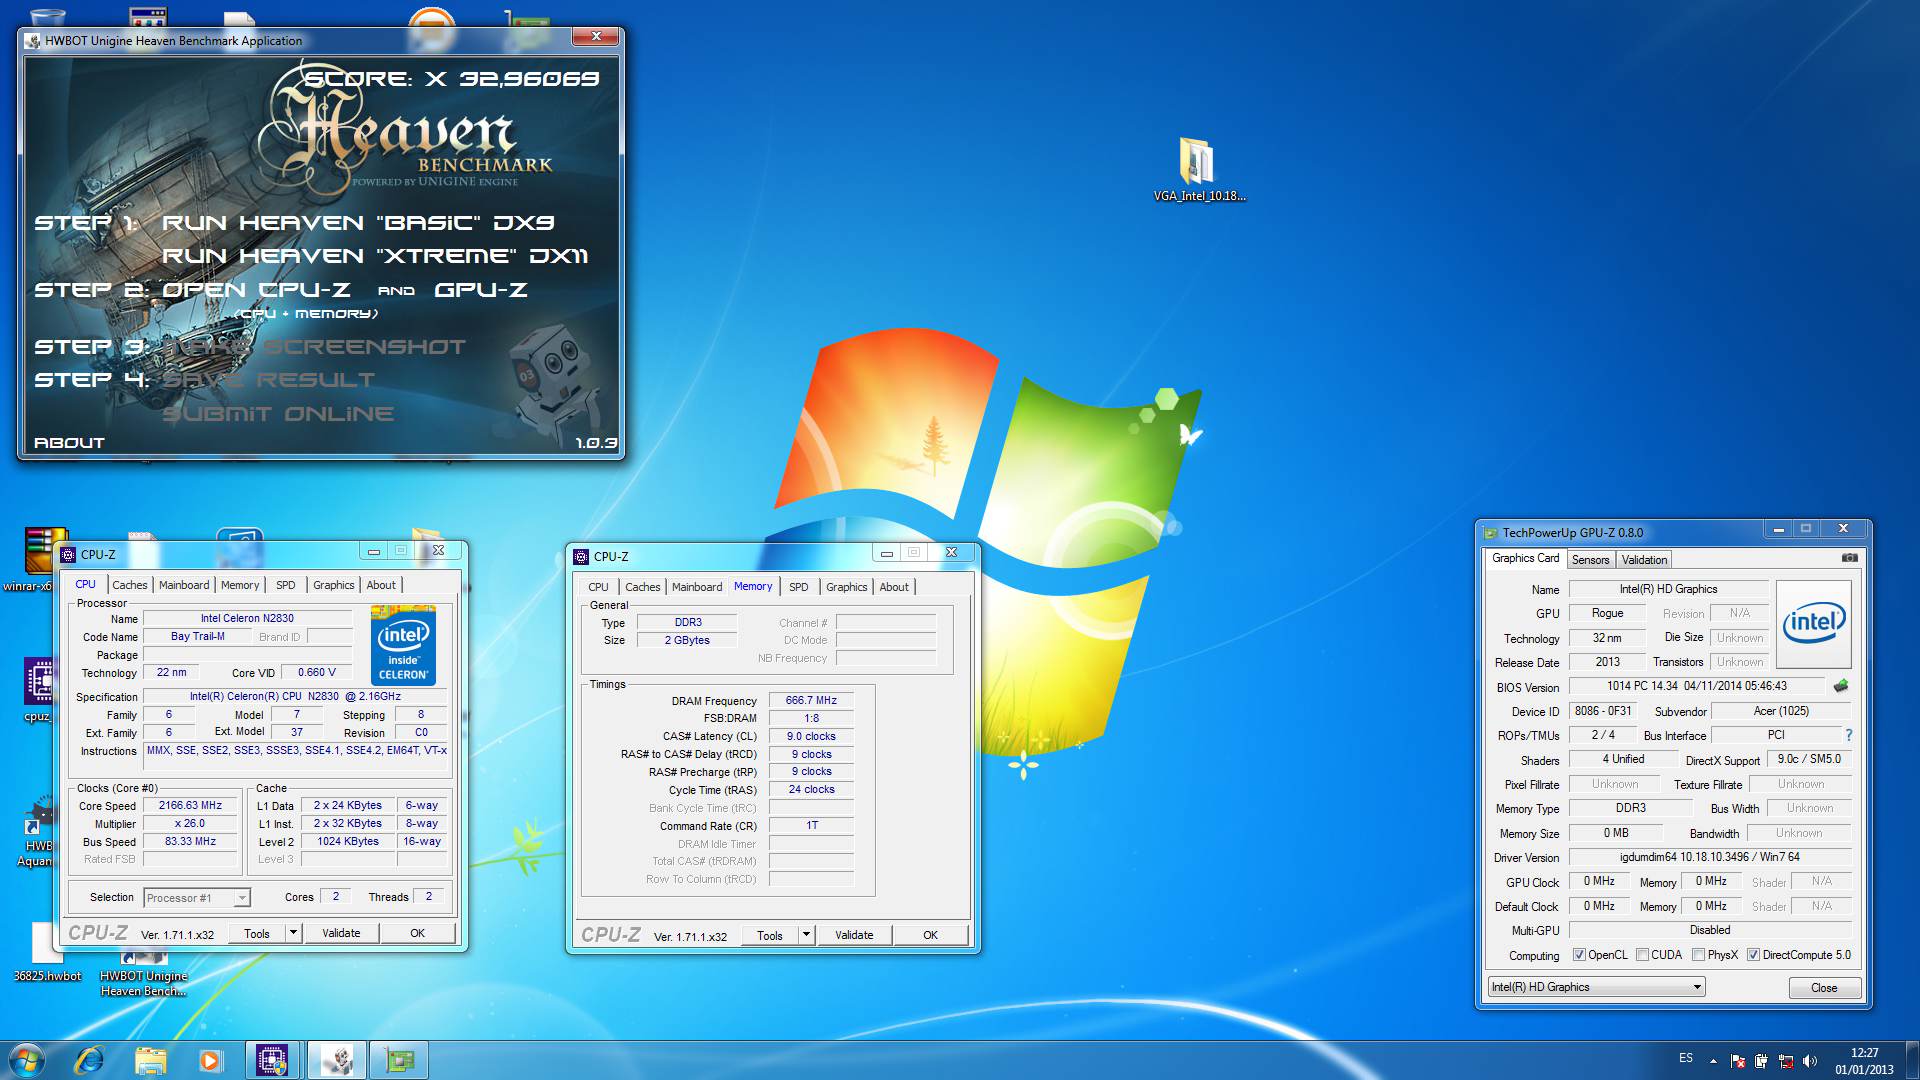The image size is (1920, 1080).
Task: Click the Specification field in CPU-Z
Action: 295,696
